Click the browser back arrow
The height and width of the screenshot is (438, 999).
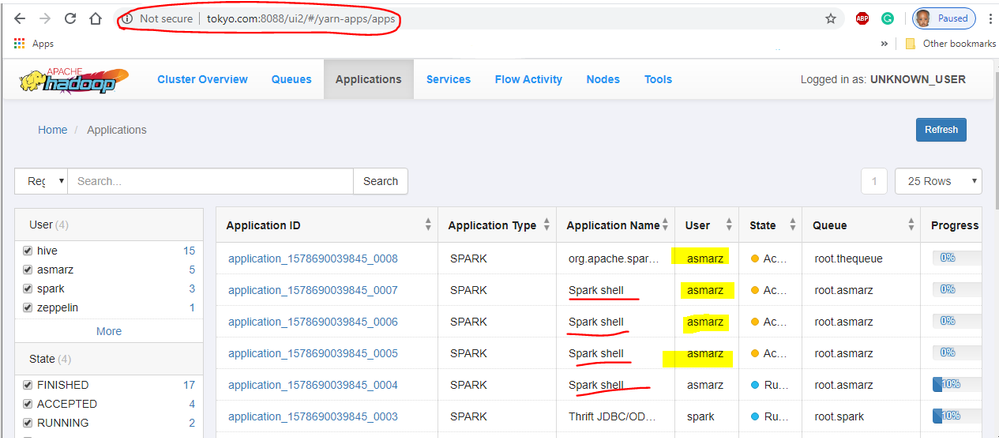(18, 18)
